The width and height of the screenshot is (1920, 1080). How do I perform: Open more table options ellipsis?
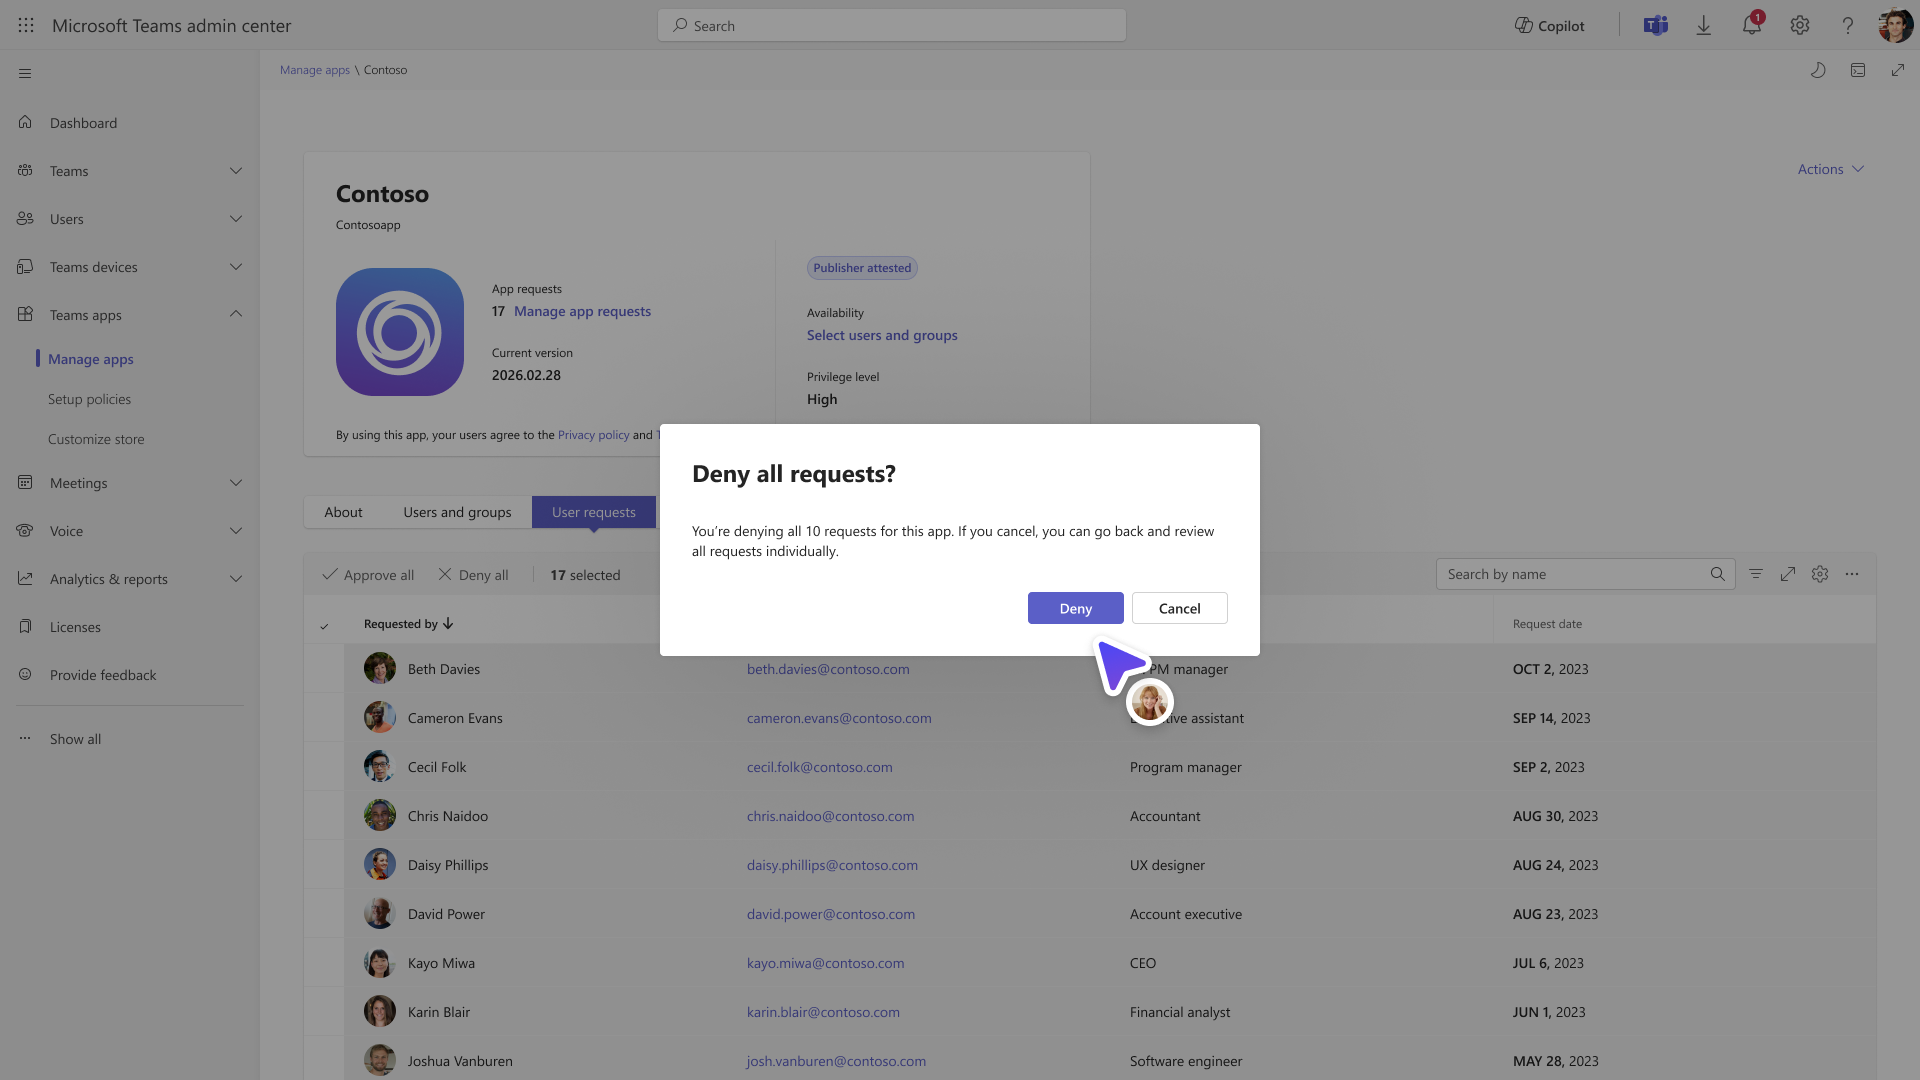point(1852,574)
